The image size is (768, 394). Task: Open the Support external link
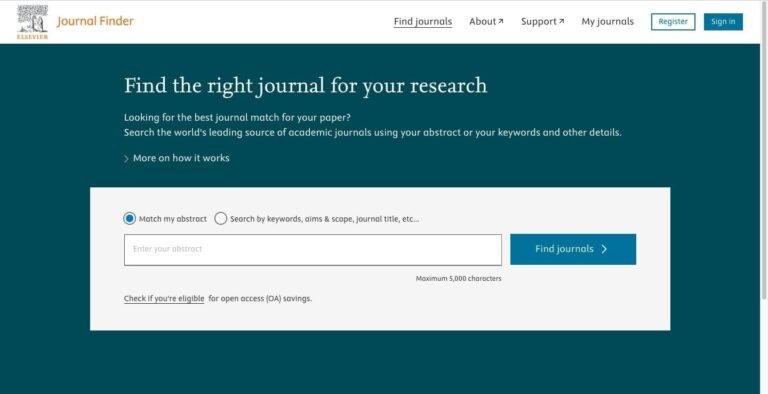point(542,22)
